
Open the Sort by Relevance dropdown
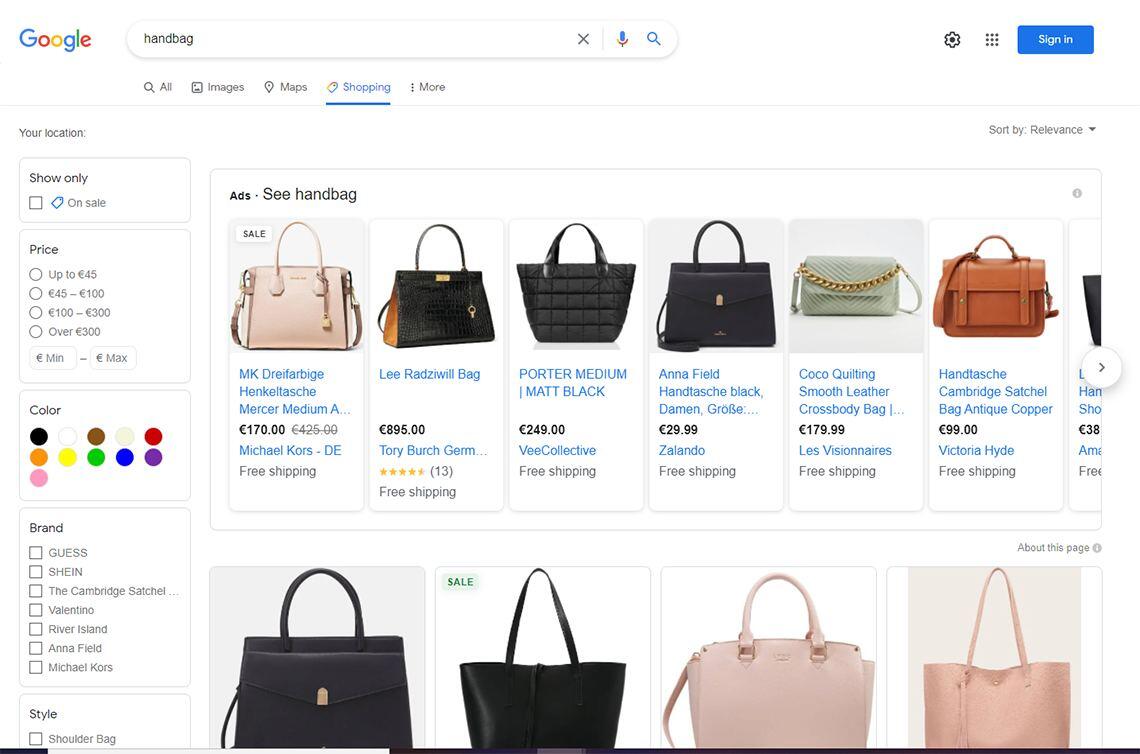click(1042, 129)
